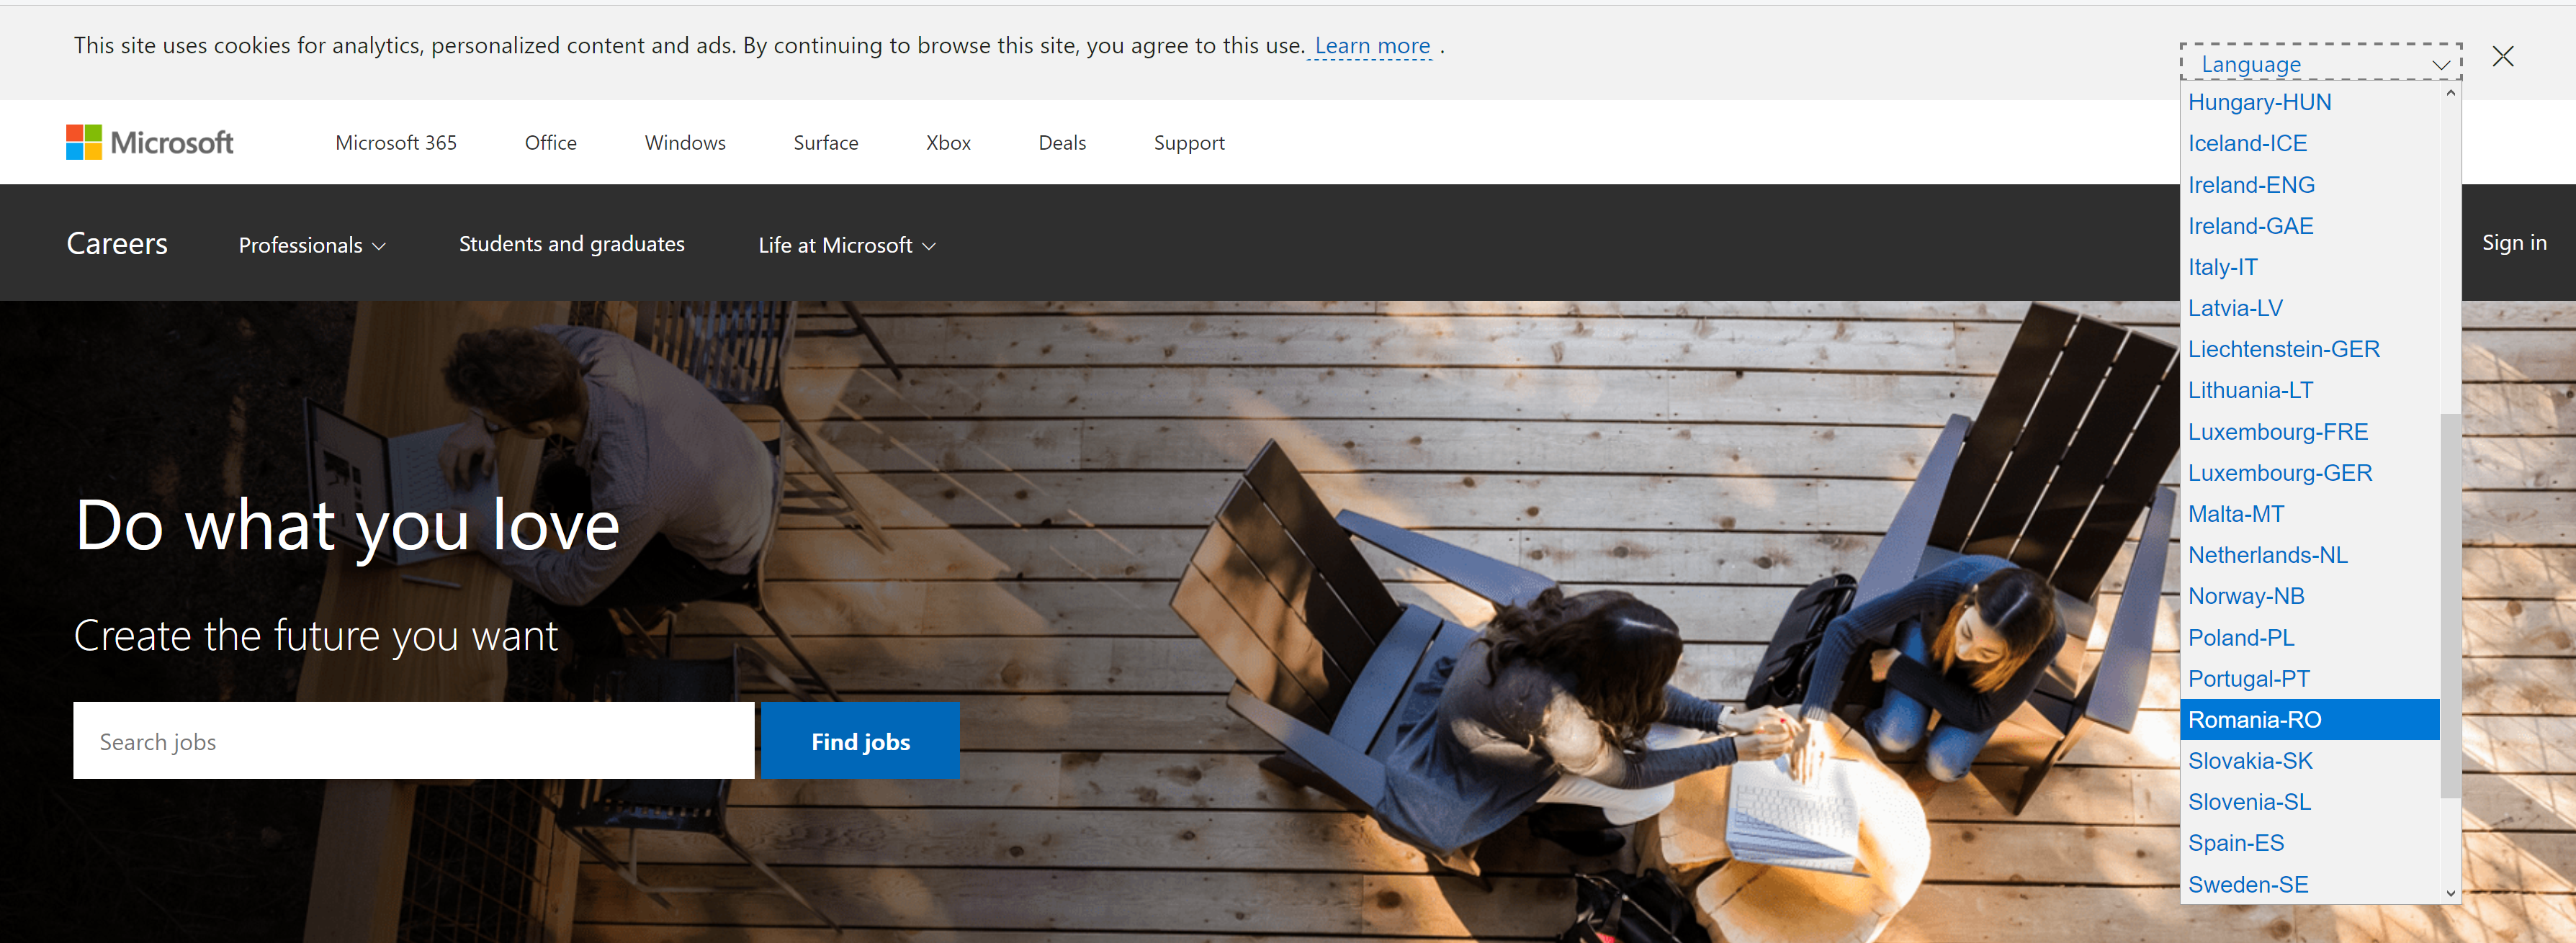Click language list scroll-up arrow
Screen dimensions: 2576x943
[x=2450, y=93]
